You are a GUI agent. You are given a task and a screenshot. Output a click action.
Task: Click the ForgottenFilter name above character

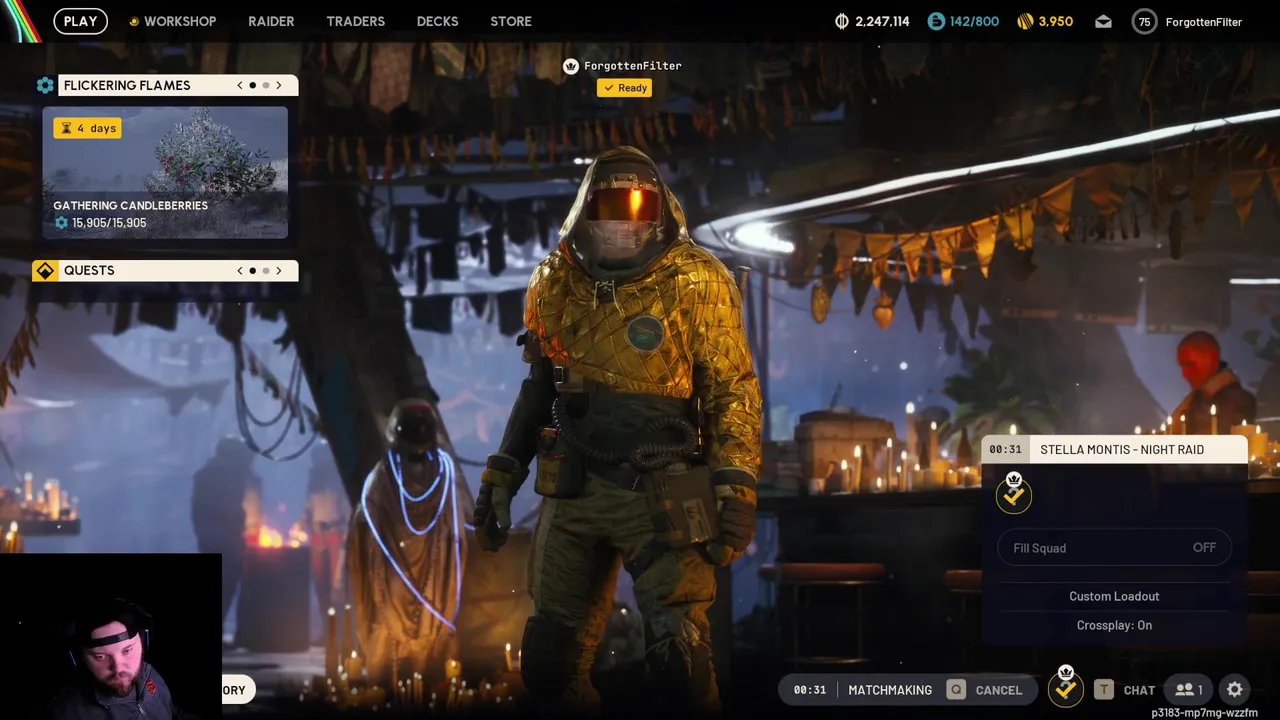633,66
